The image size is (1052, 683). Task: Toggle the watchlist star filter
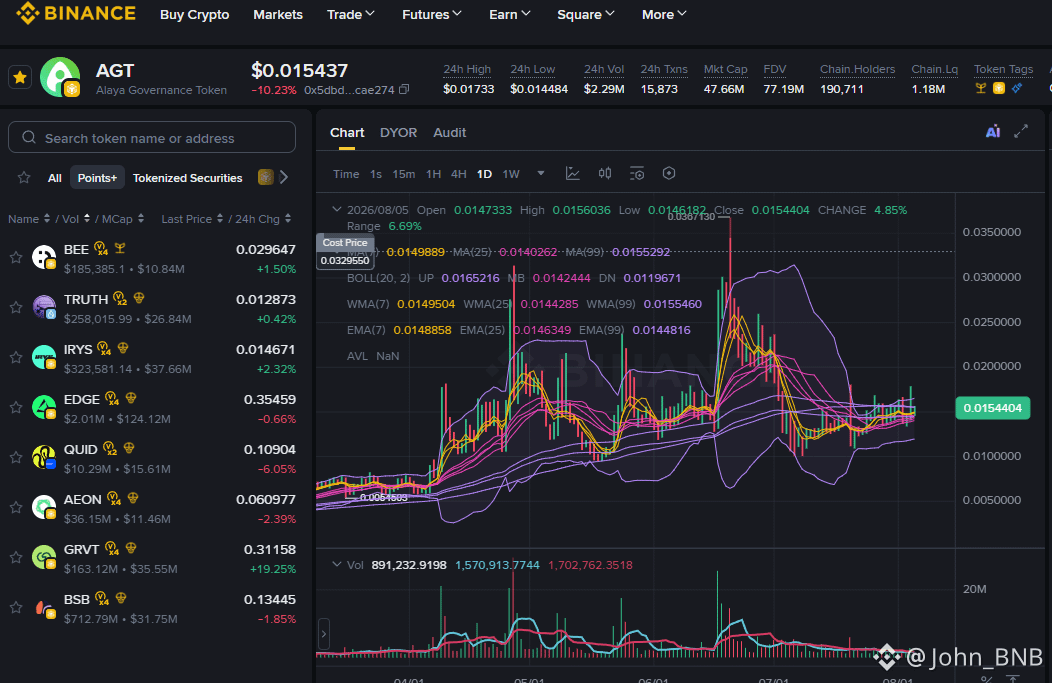point(24,177)
